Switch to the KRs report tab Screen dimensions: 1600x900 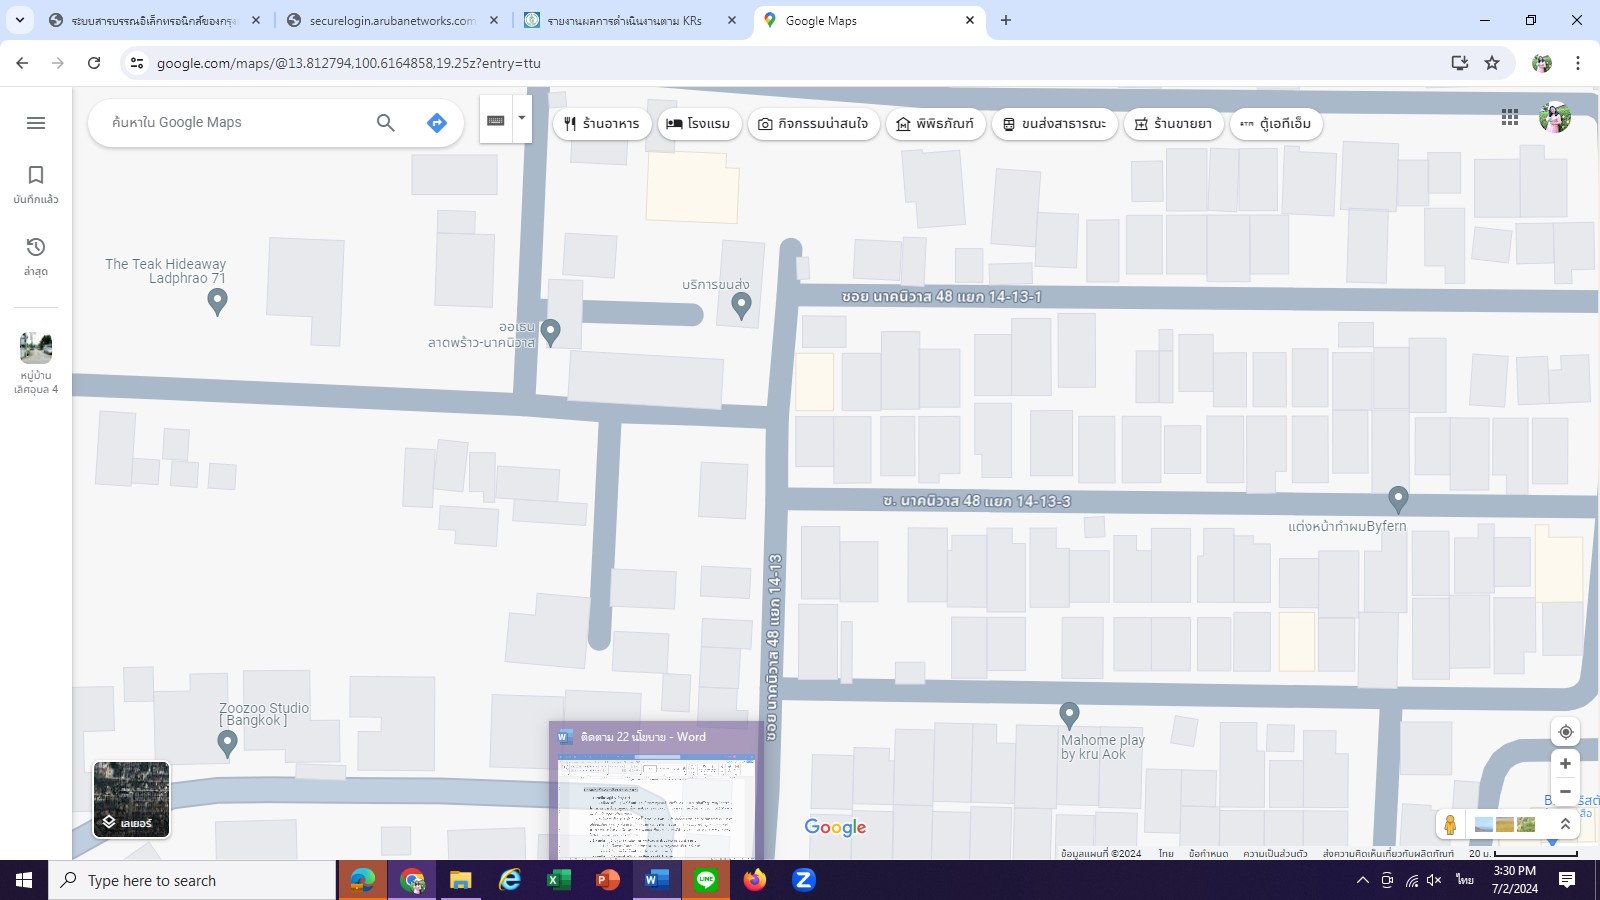[624, 20]
